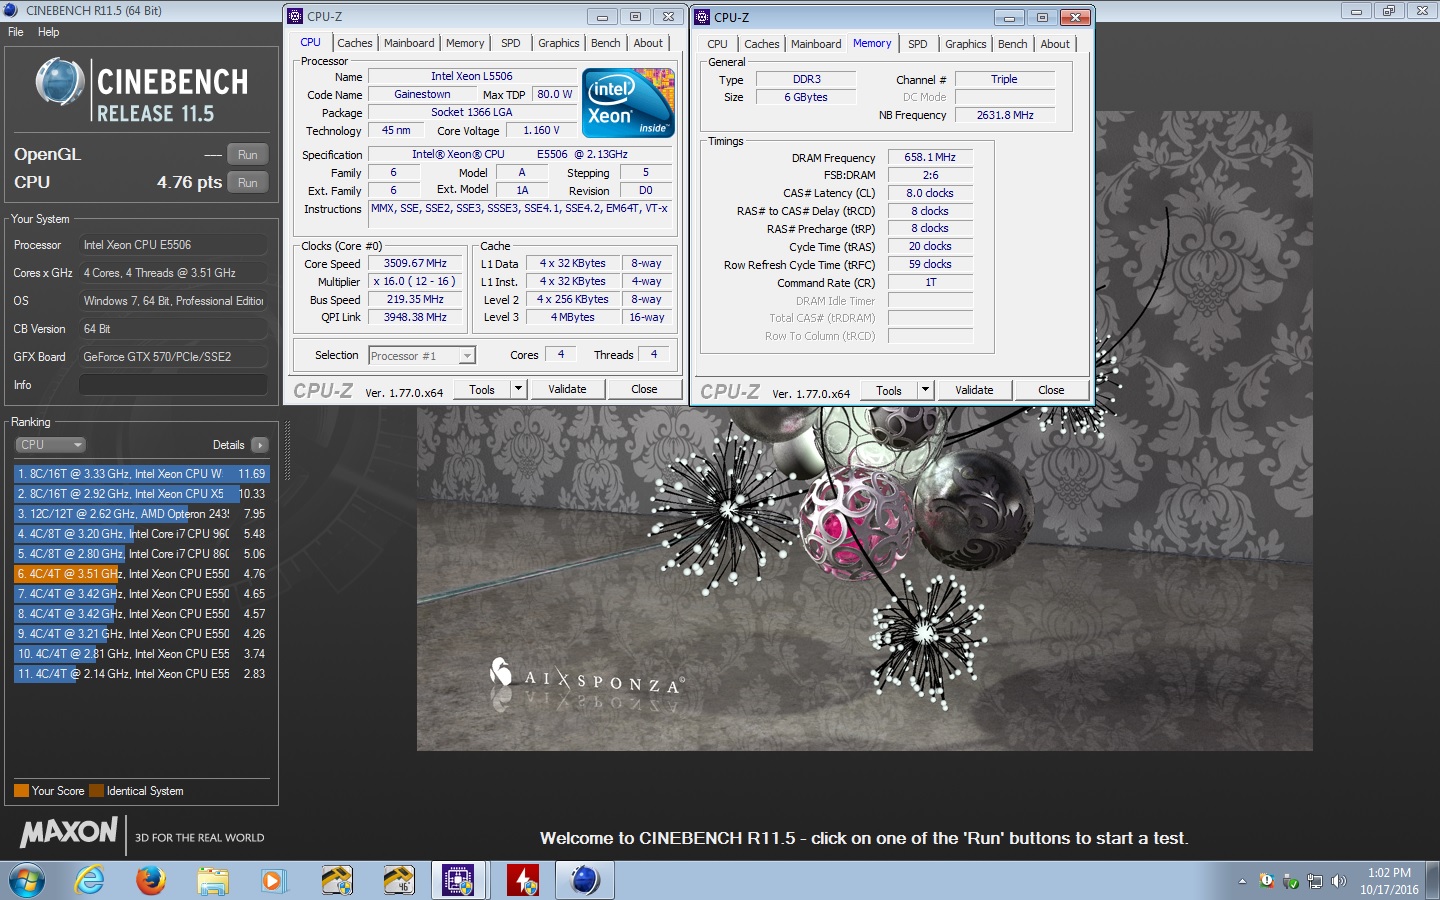Click the right CPU-Z window title icon

click(x=702, y=17)
